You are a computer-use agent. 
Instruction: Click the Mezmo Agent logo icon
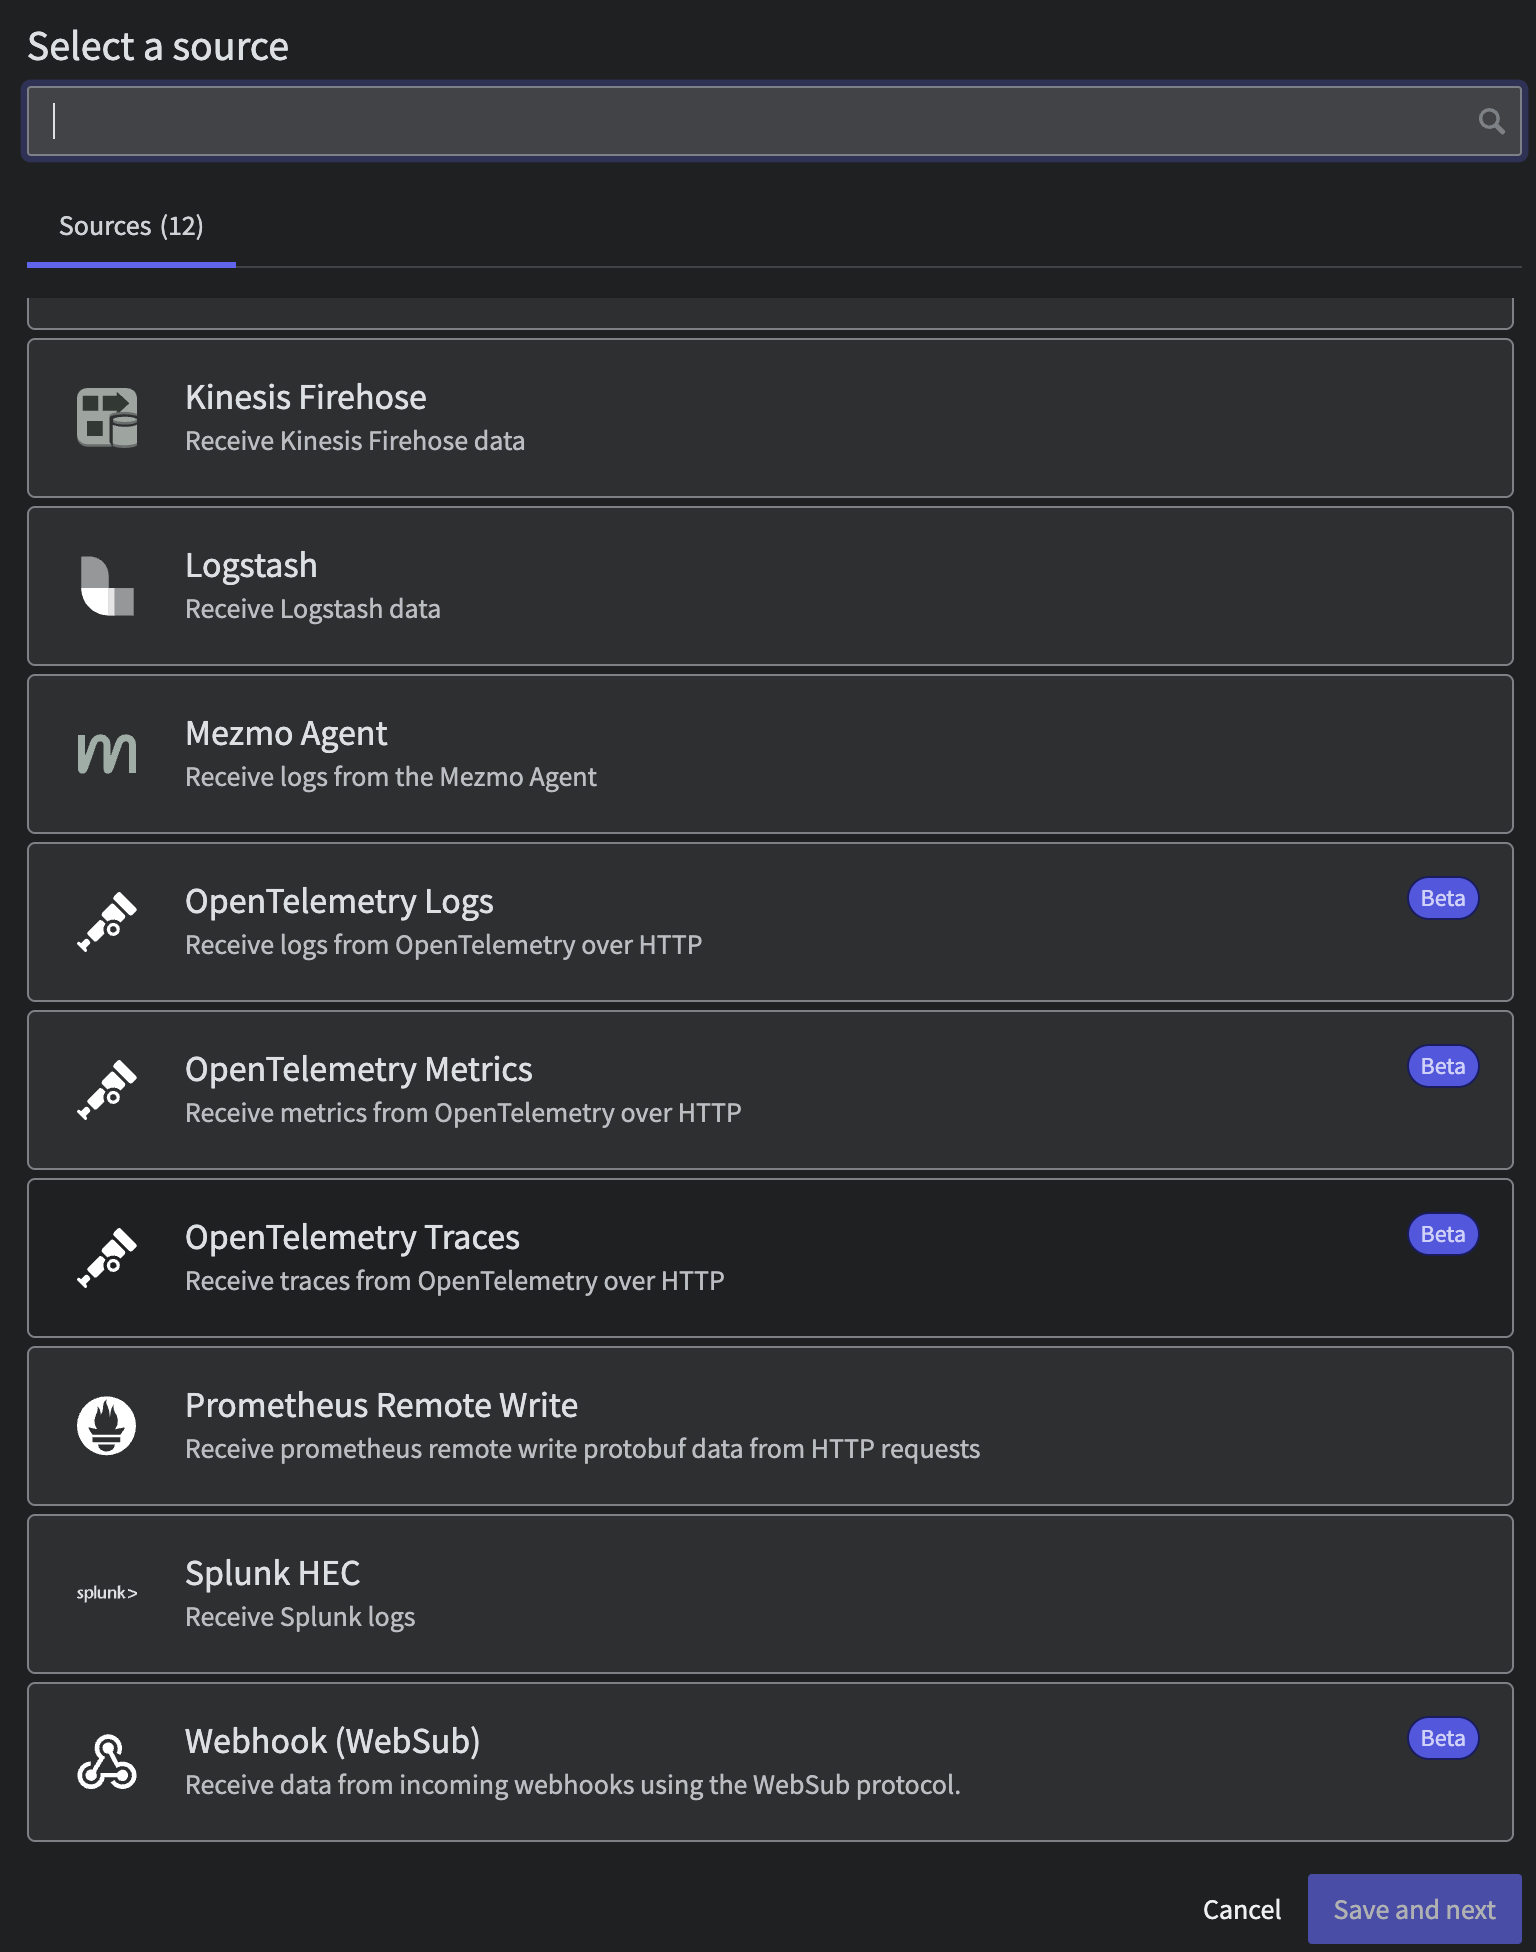107,753
